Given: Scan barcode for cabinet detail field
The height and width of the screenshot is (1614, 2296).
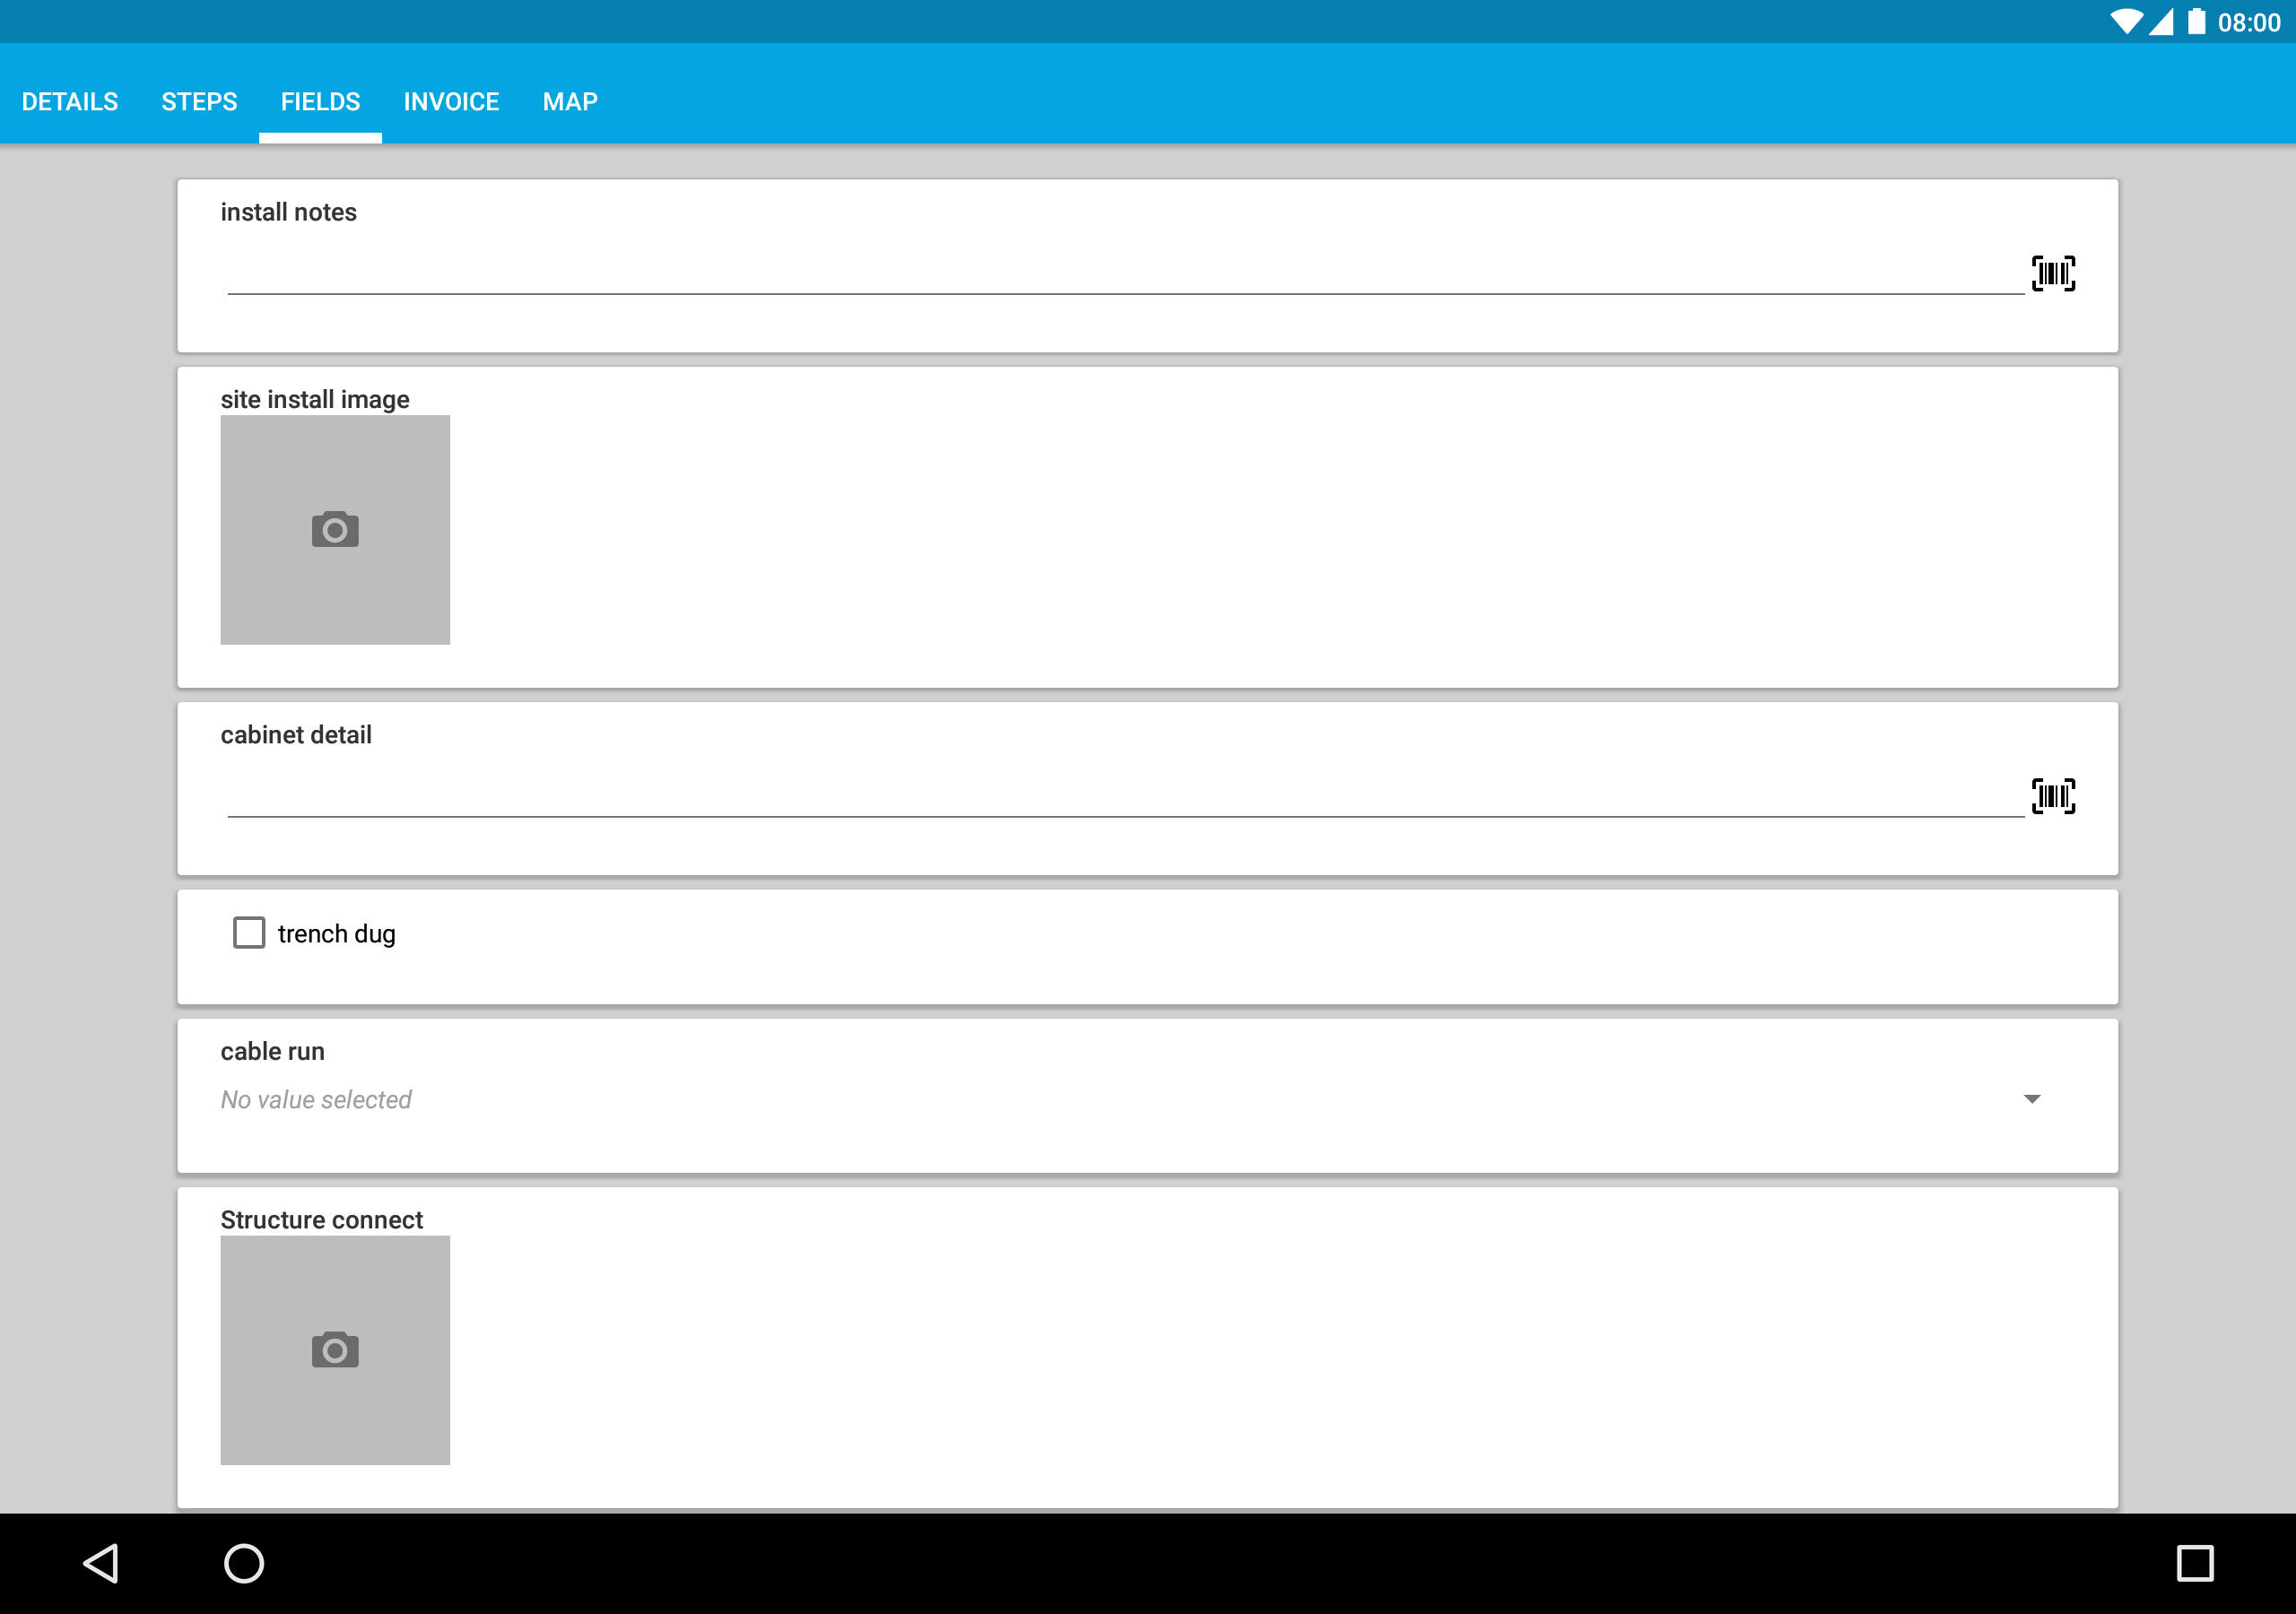Looking at the screenshot, I should 2053,796.
